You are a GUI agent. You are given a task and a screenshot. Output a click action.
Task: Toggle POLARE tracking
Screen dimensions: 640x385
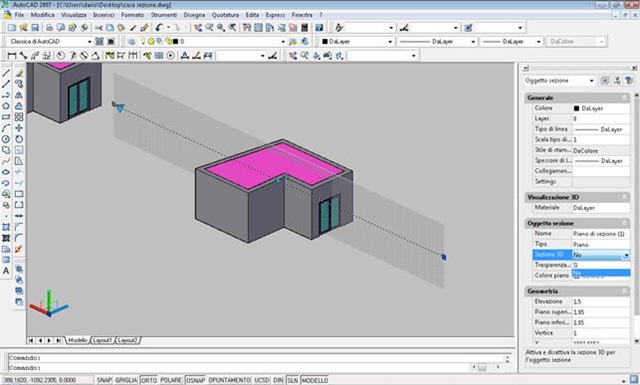171,380
